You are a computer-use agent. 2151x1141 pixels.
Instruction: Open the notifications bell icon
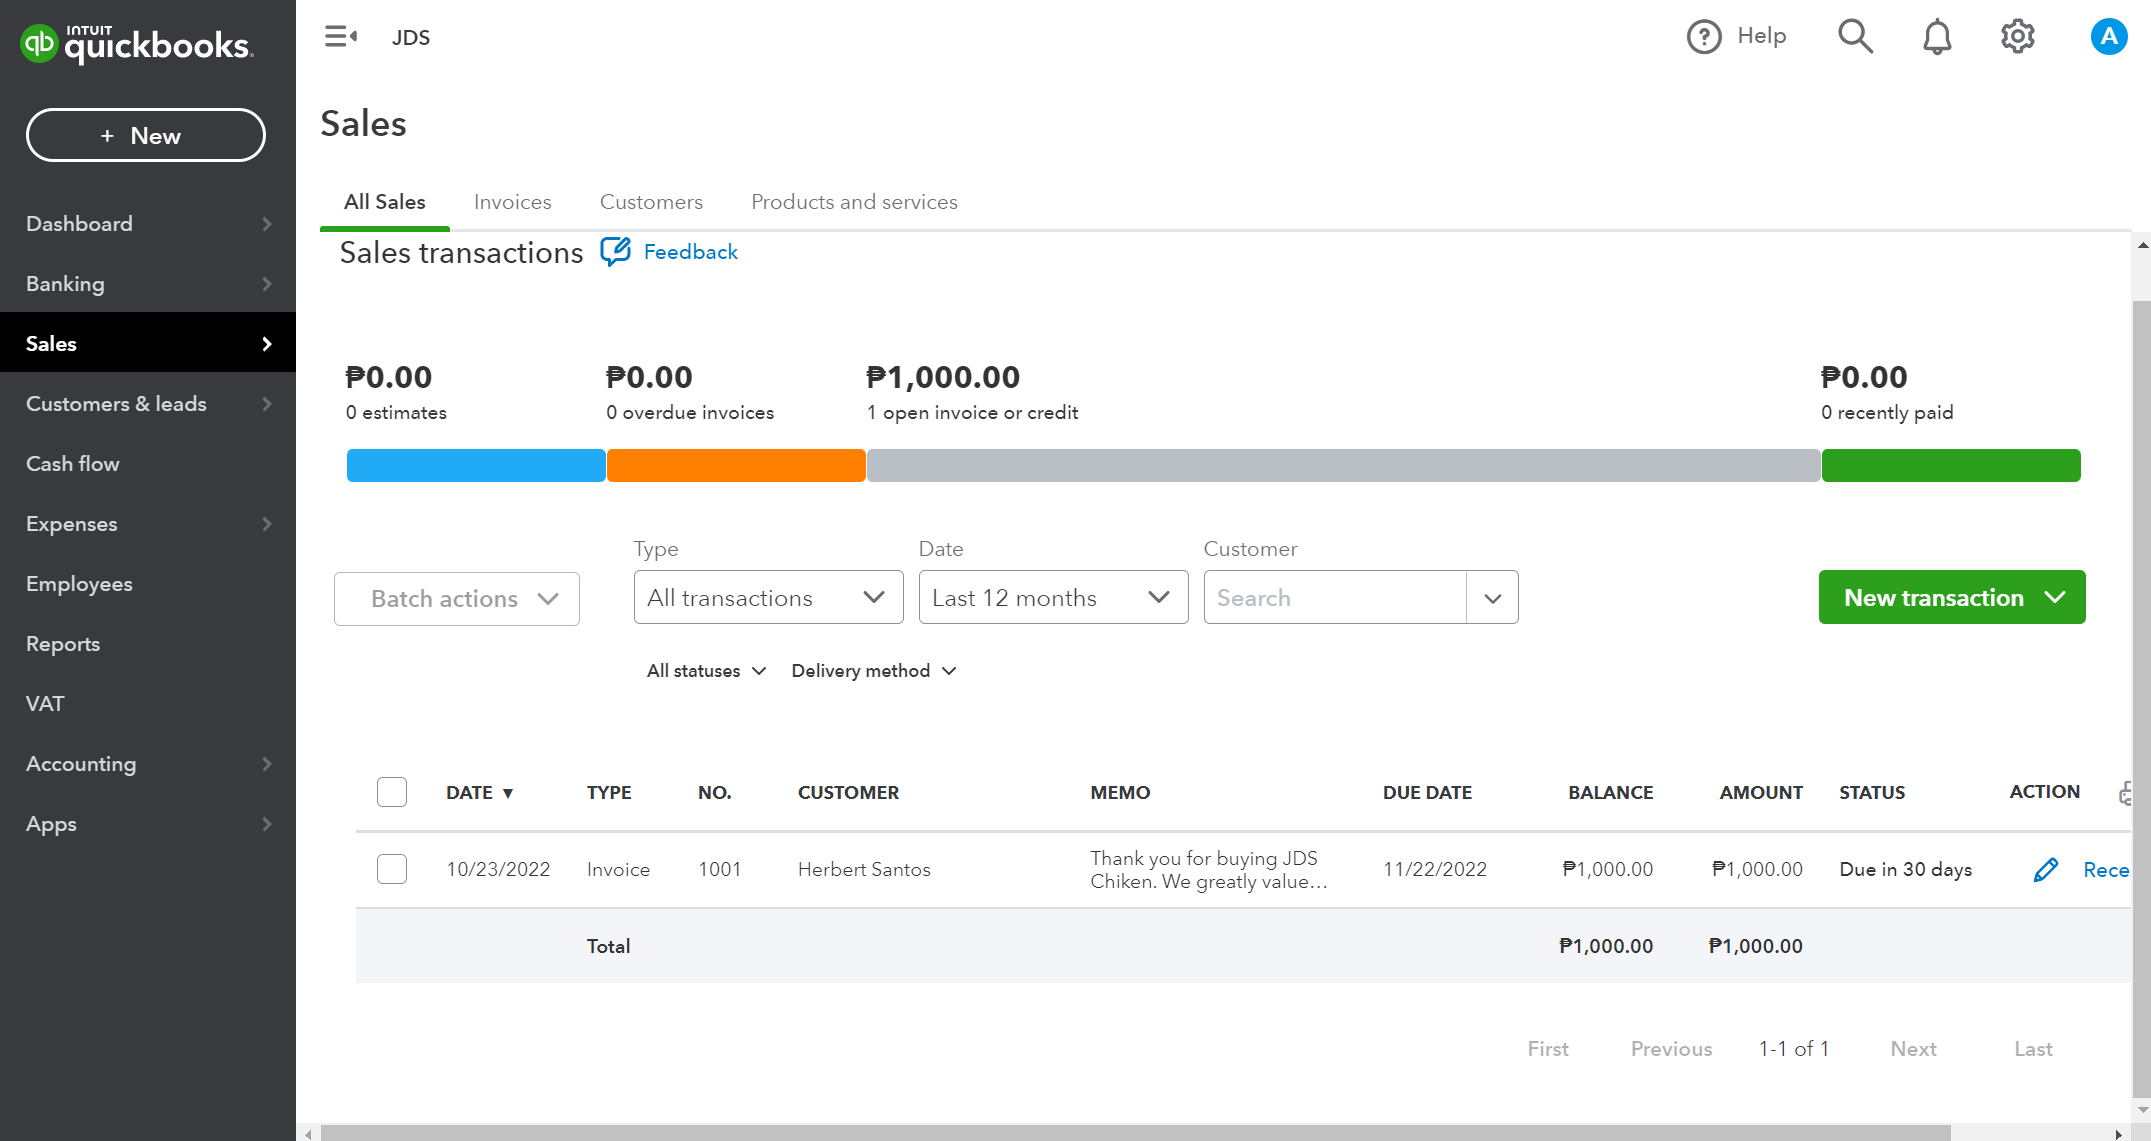click(x=1937, y=37)
